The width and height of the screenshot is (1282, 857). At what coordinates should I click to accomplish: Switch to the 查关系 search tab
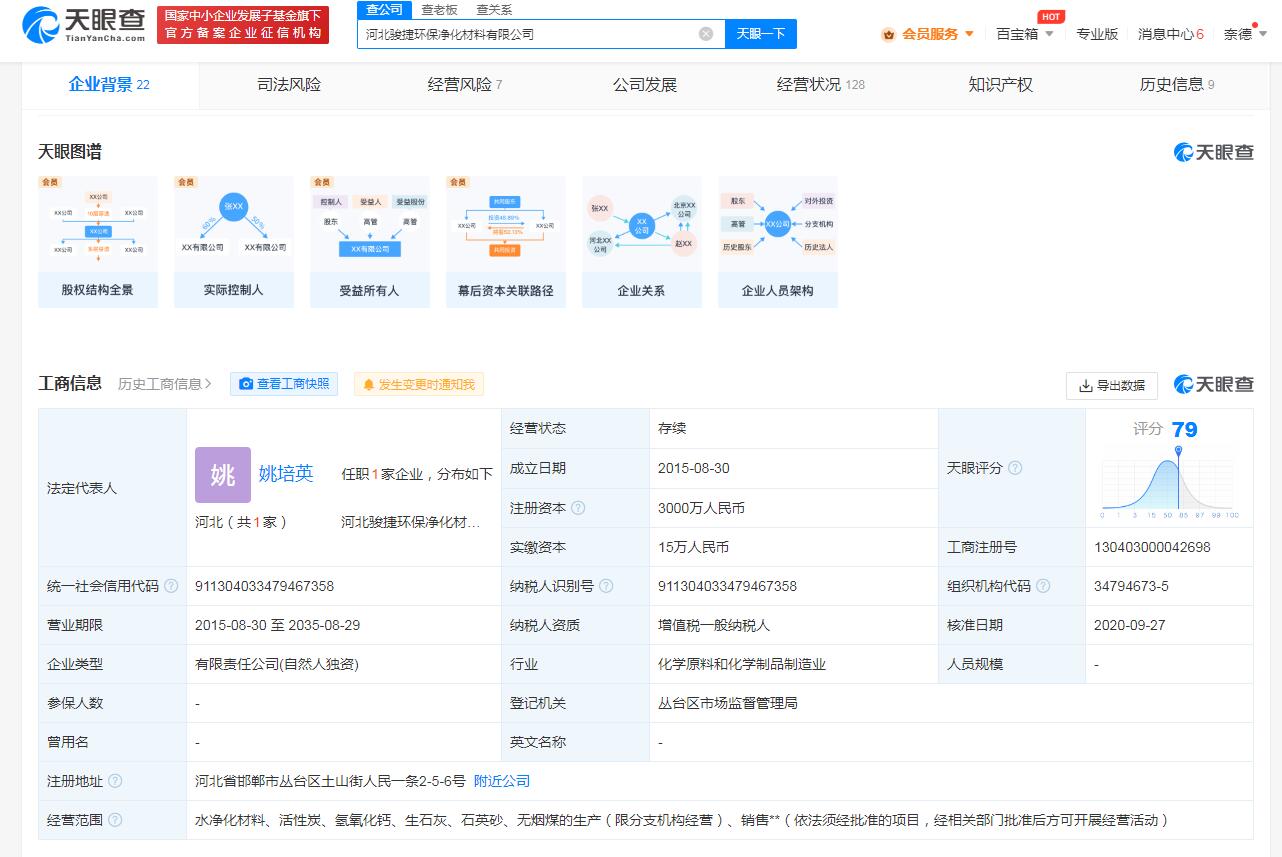(x=494, y=10)
